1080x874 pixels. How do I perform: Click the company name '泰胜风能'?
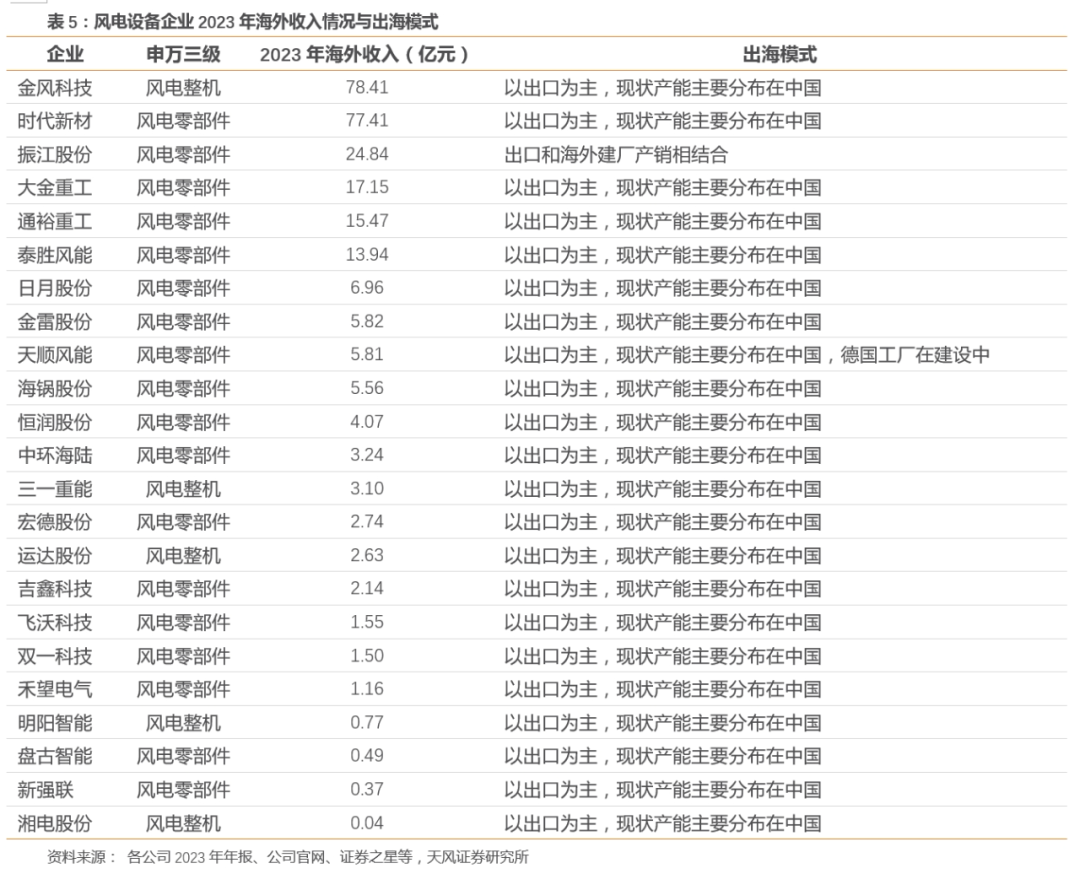click(54, 255)
